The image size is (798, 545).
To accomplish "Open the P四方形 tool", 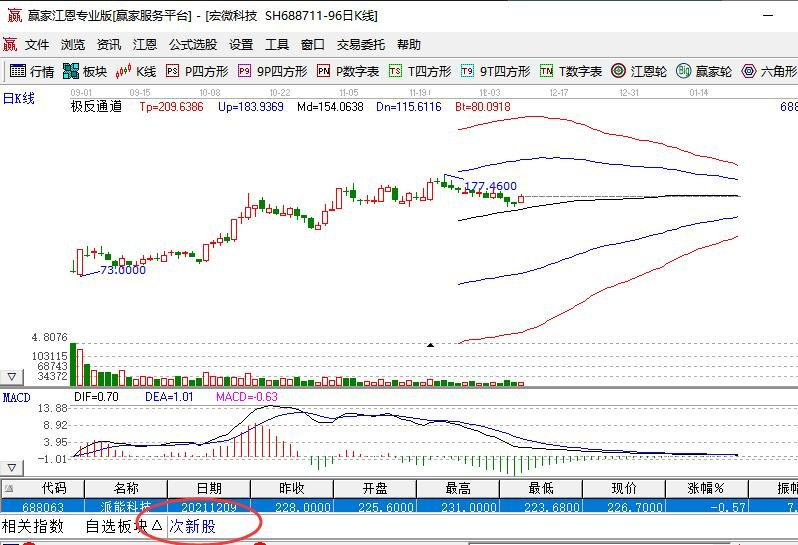I will pos(197,71).
